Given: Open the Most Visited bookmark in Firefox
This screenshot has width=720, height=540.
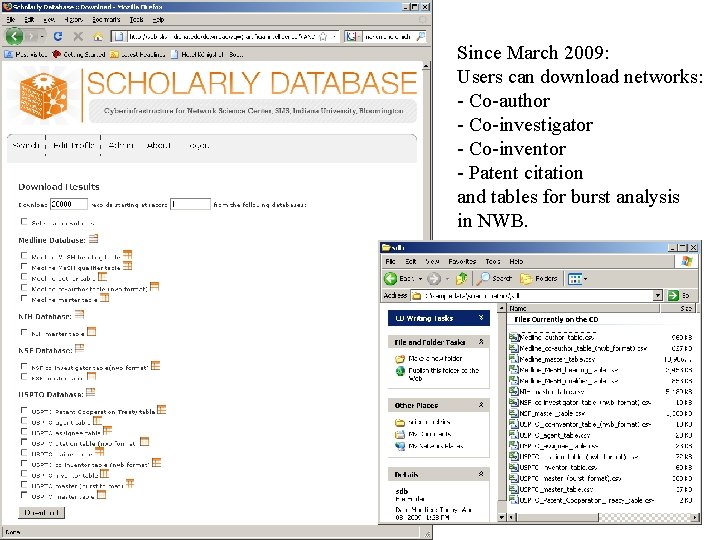Looking at the screenshot, I should (26, 54).
